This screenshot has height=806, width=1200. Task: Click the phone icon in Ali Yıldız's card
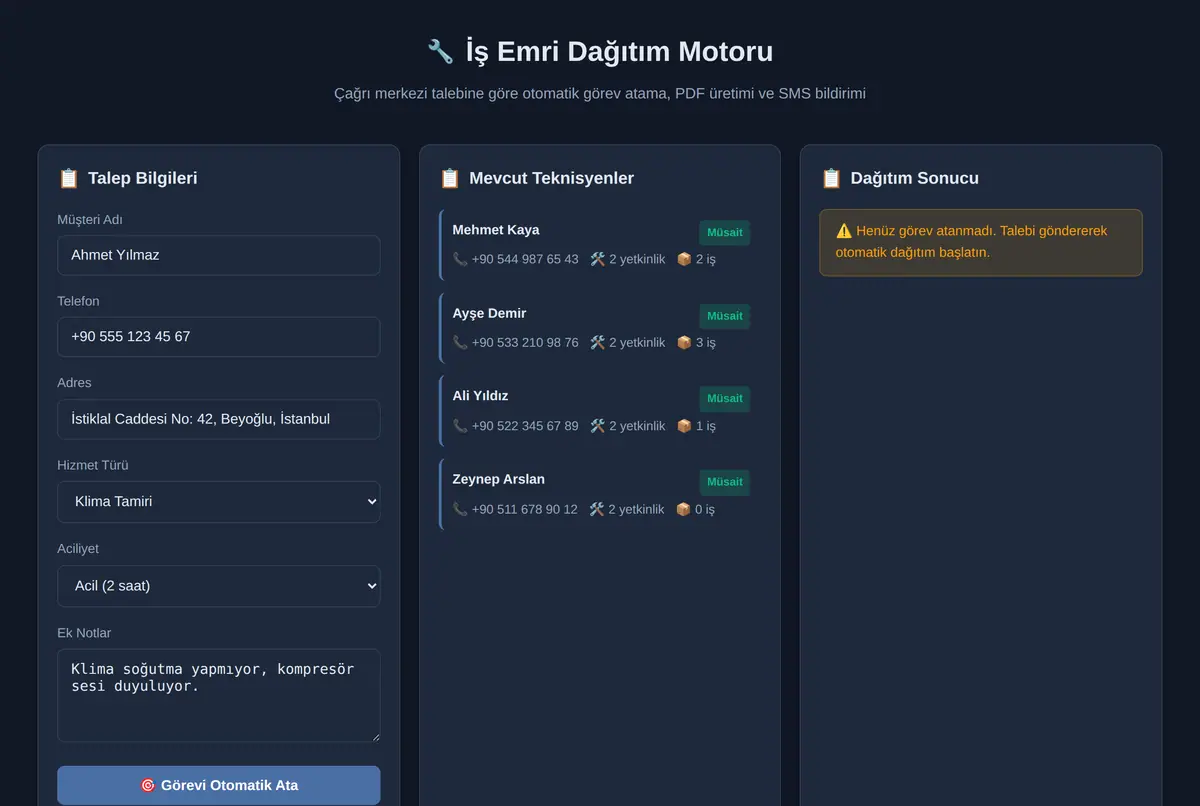[x=460, y=426]
